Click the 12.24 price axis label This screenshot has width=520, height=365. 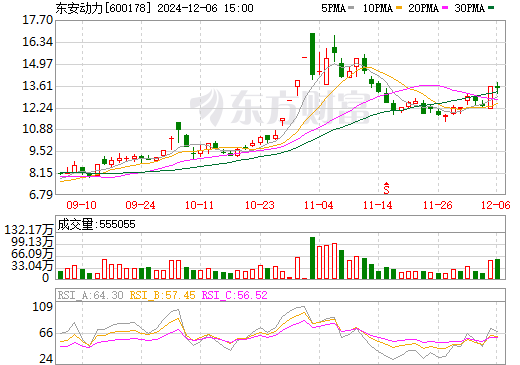pyautogui.click(x=37, y=108)
